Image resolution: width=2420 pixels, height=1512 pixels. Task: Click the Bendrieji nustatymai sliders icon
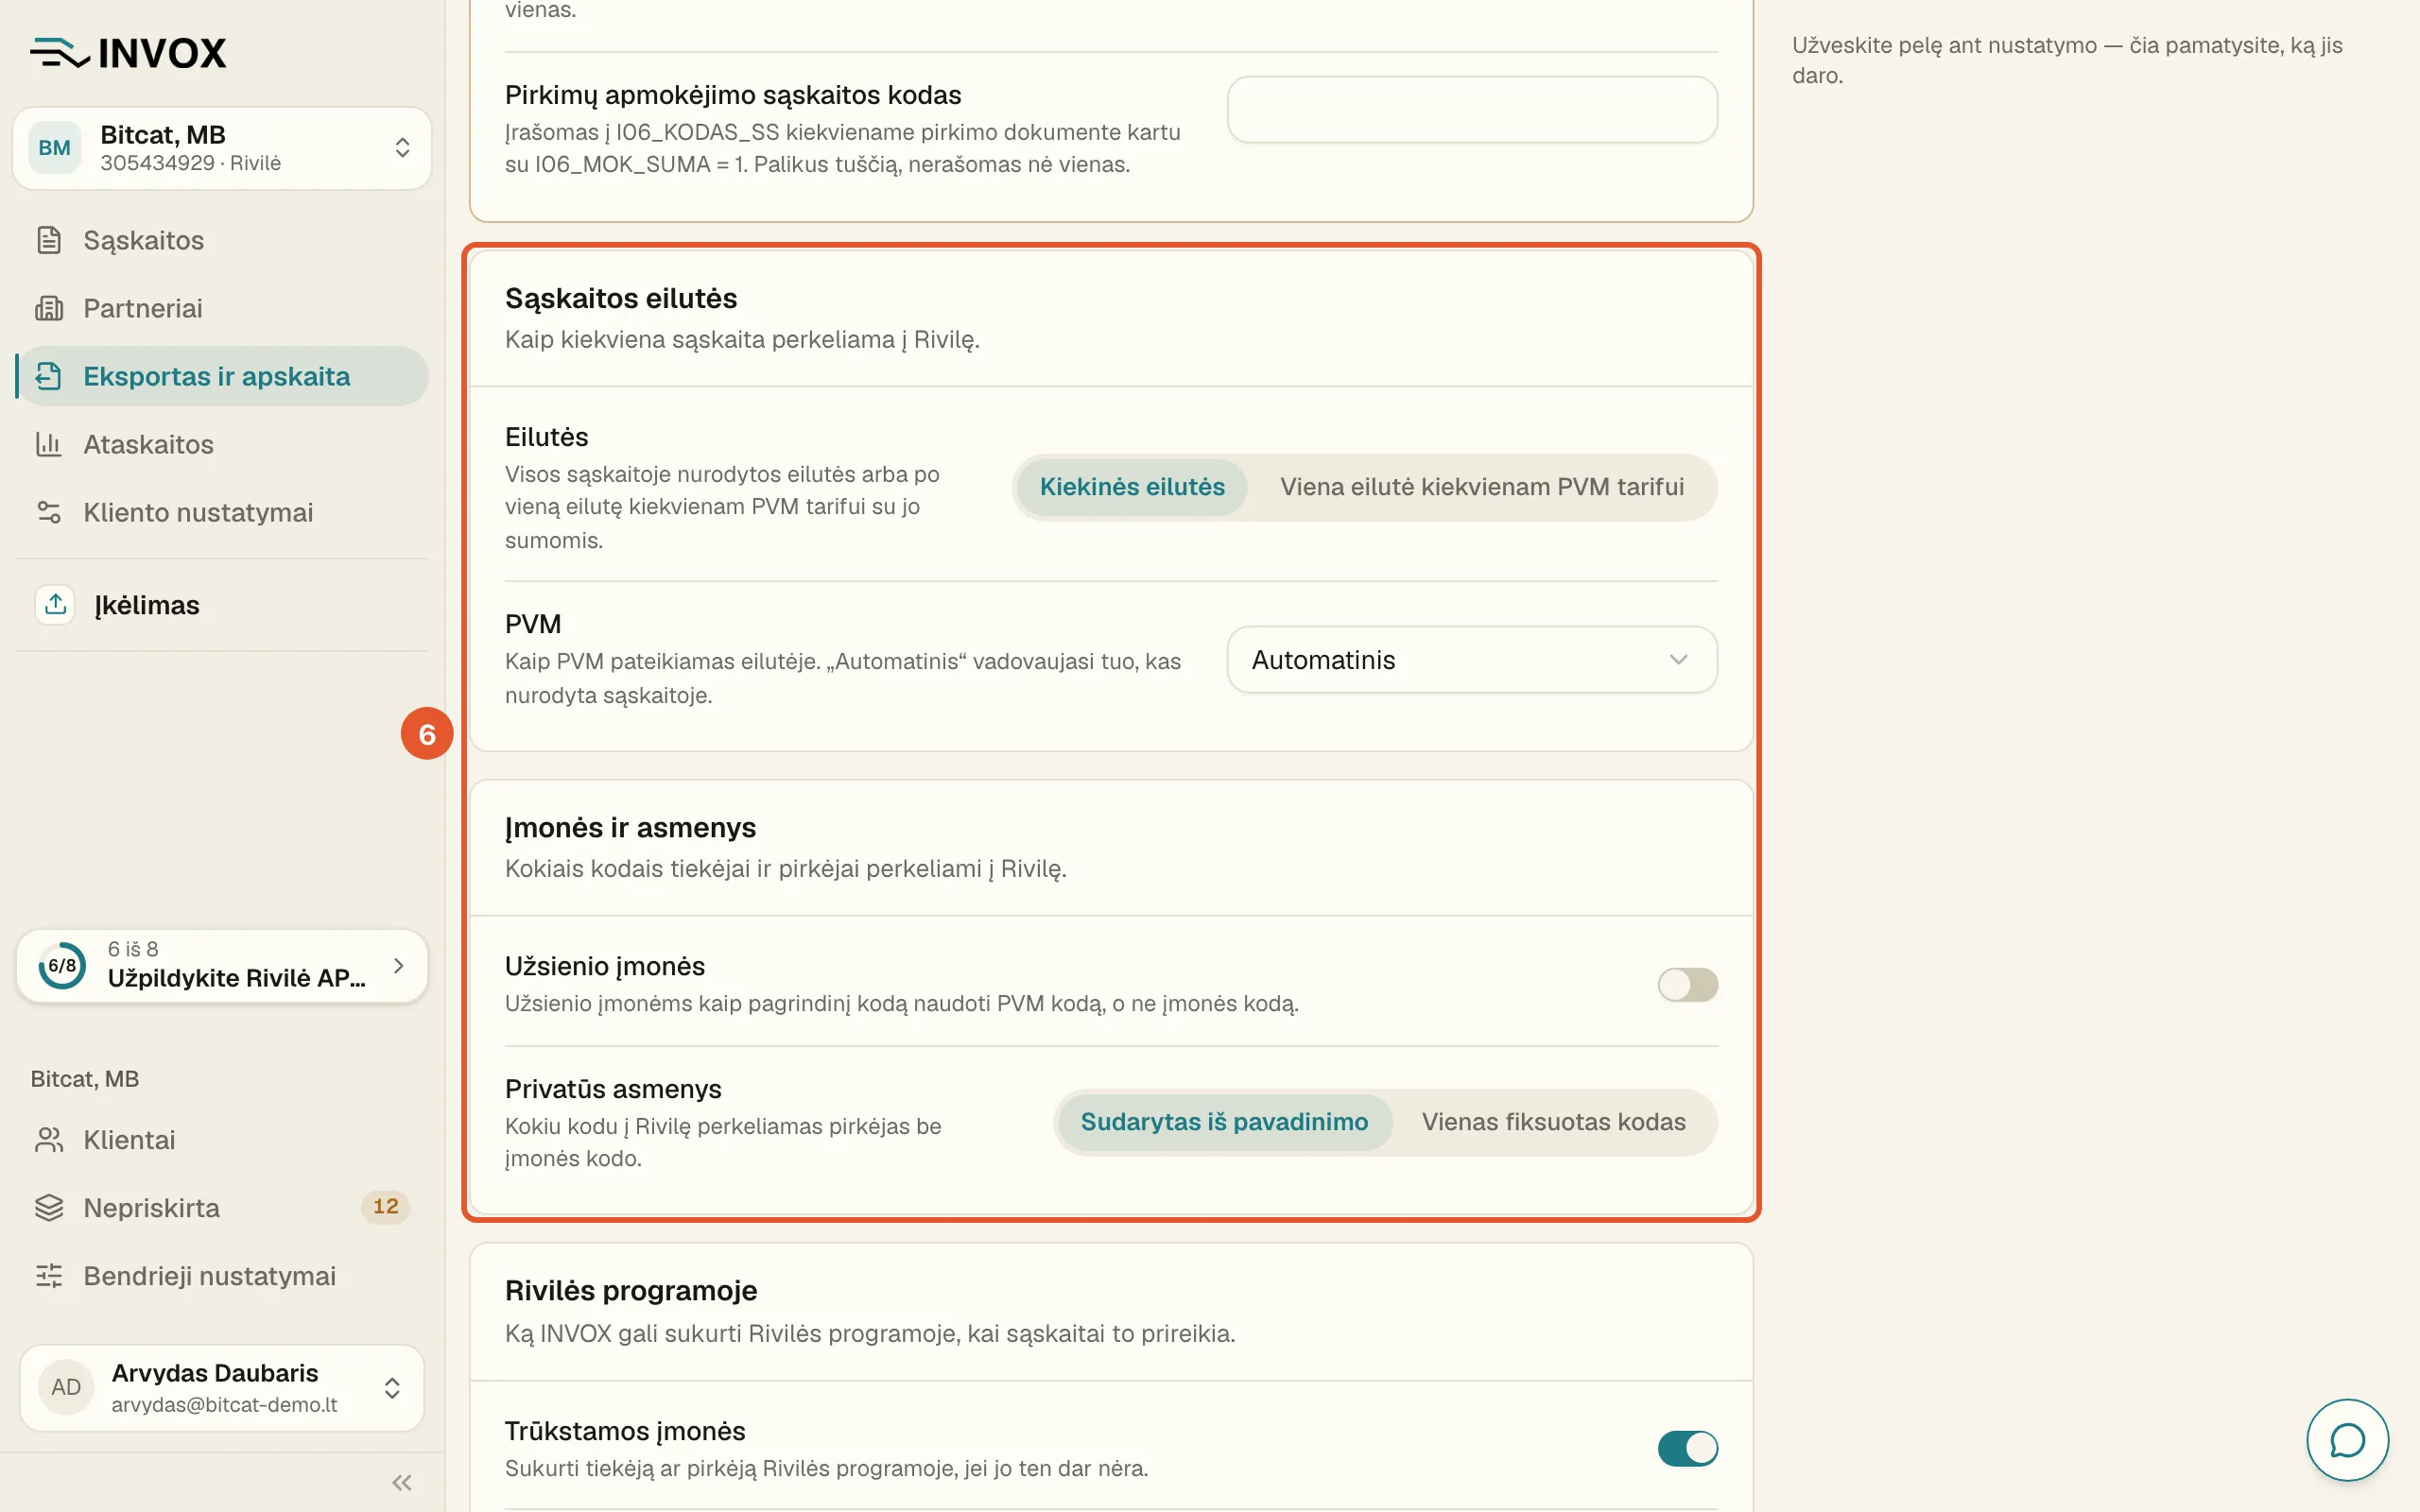tap(49, 1276)
